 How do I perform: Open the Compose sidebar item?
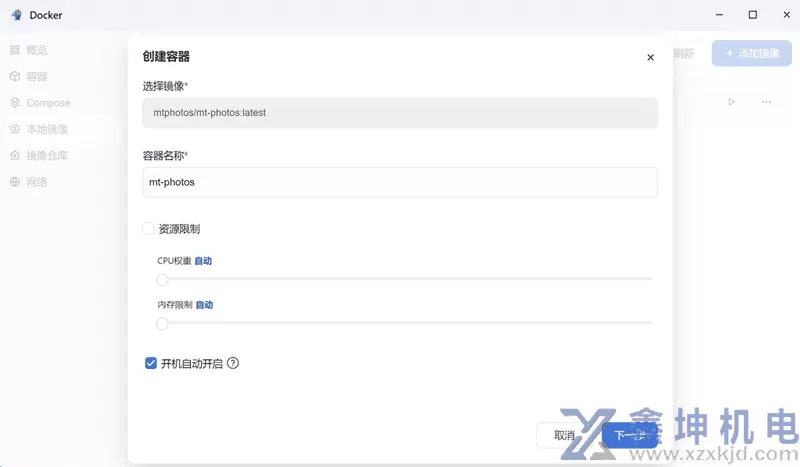point(40,103)
